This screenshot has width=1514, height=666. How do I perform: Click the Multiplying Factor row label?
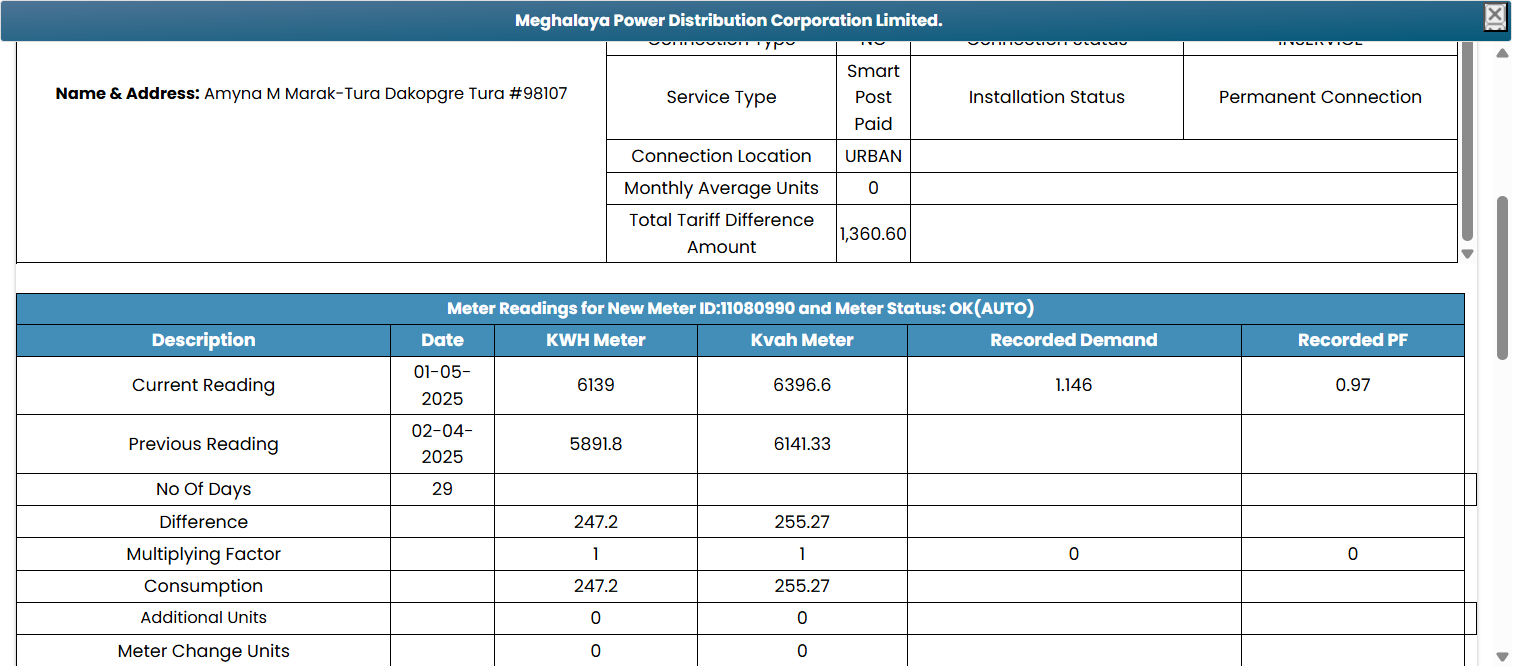coord(203,554)
